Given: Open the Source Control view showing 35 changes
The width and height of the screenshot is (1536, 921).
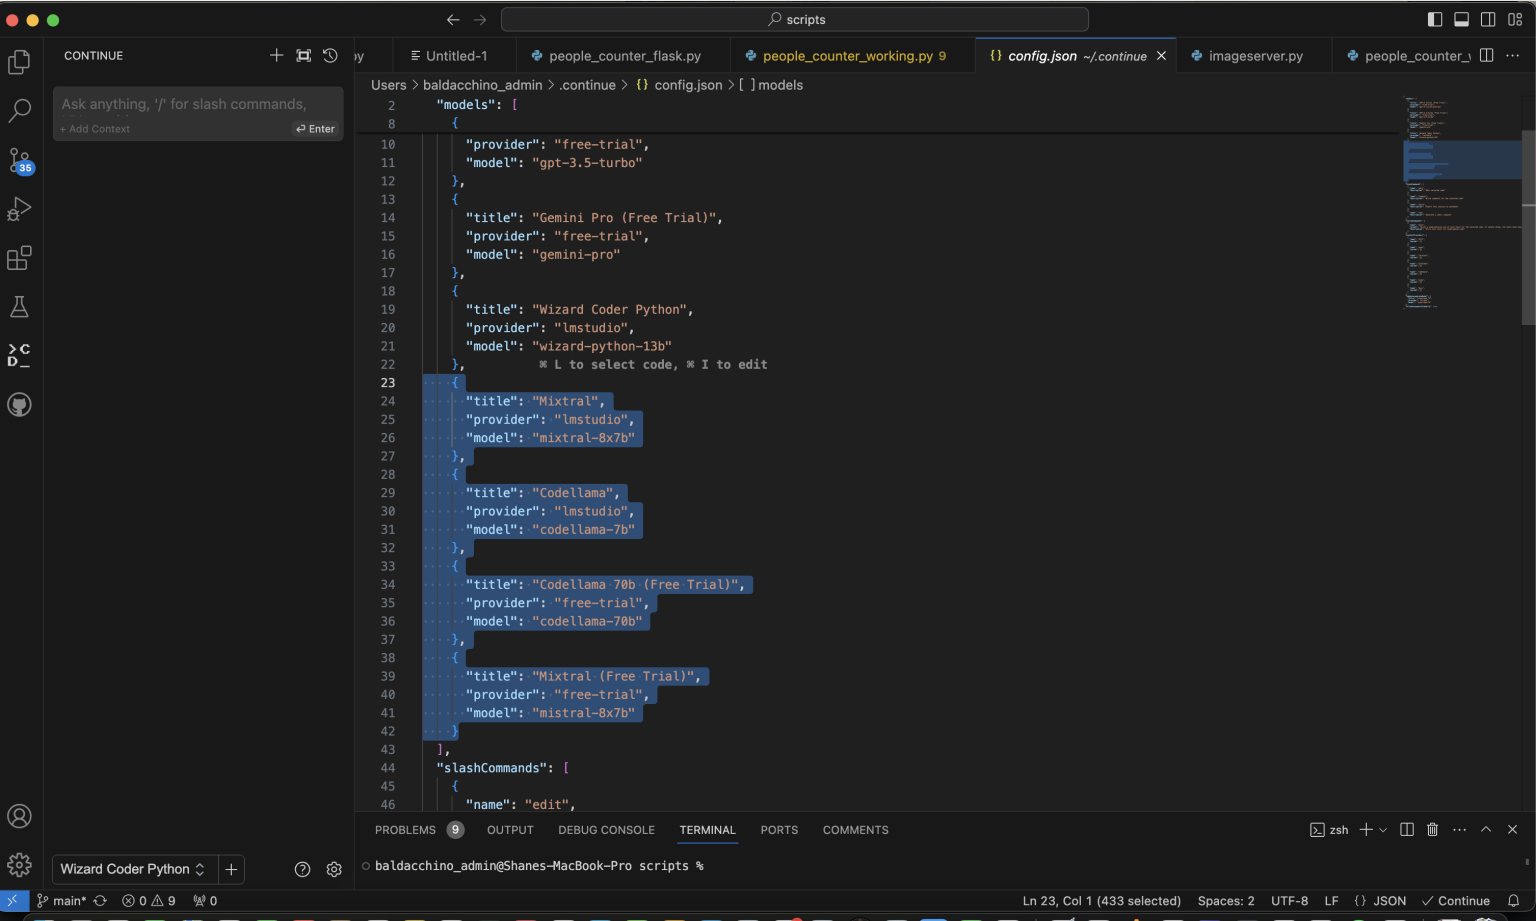Looking at the screenshot, I should tap(20, 160).
